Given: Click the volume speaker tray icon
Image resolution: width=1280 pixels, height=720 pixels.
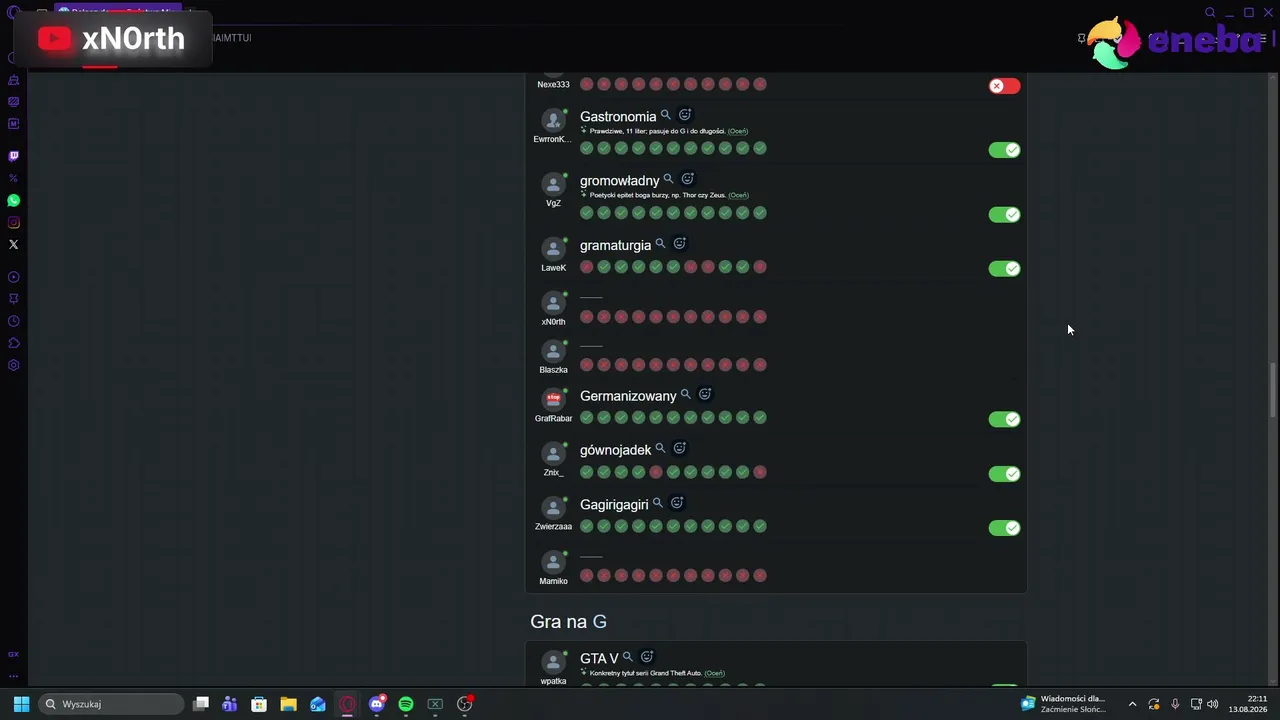Looking at the screenshot, I should (x=1213, y=704).
